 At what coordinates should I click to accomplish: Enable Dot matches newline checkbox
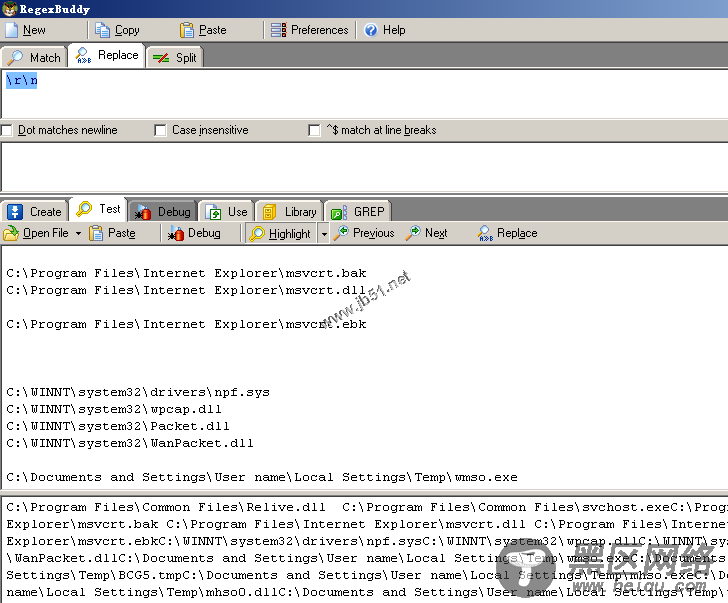(x=6, y=130)
